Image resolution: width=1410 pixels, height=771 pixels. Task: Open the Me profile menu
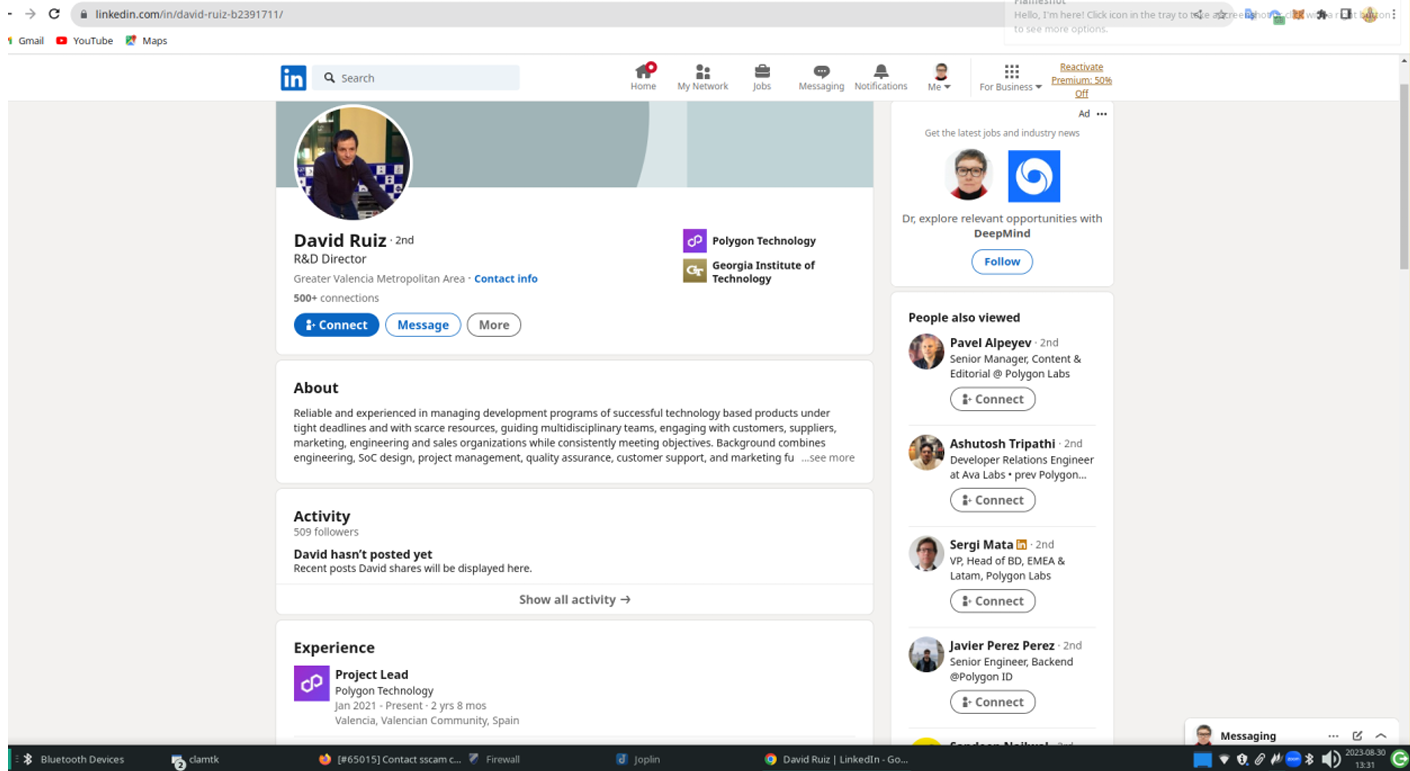point(940,77)
